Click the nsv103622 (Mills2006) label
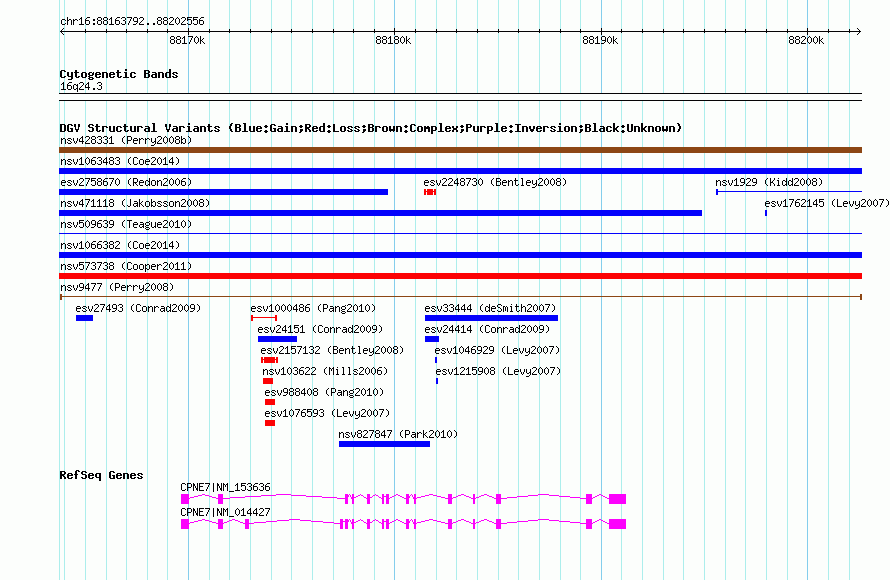The width and height of the screenshot is (890, 580). click(x=325, y=371)
